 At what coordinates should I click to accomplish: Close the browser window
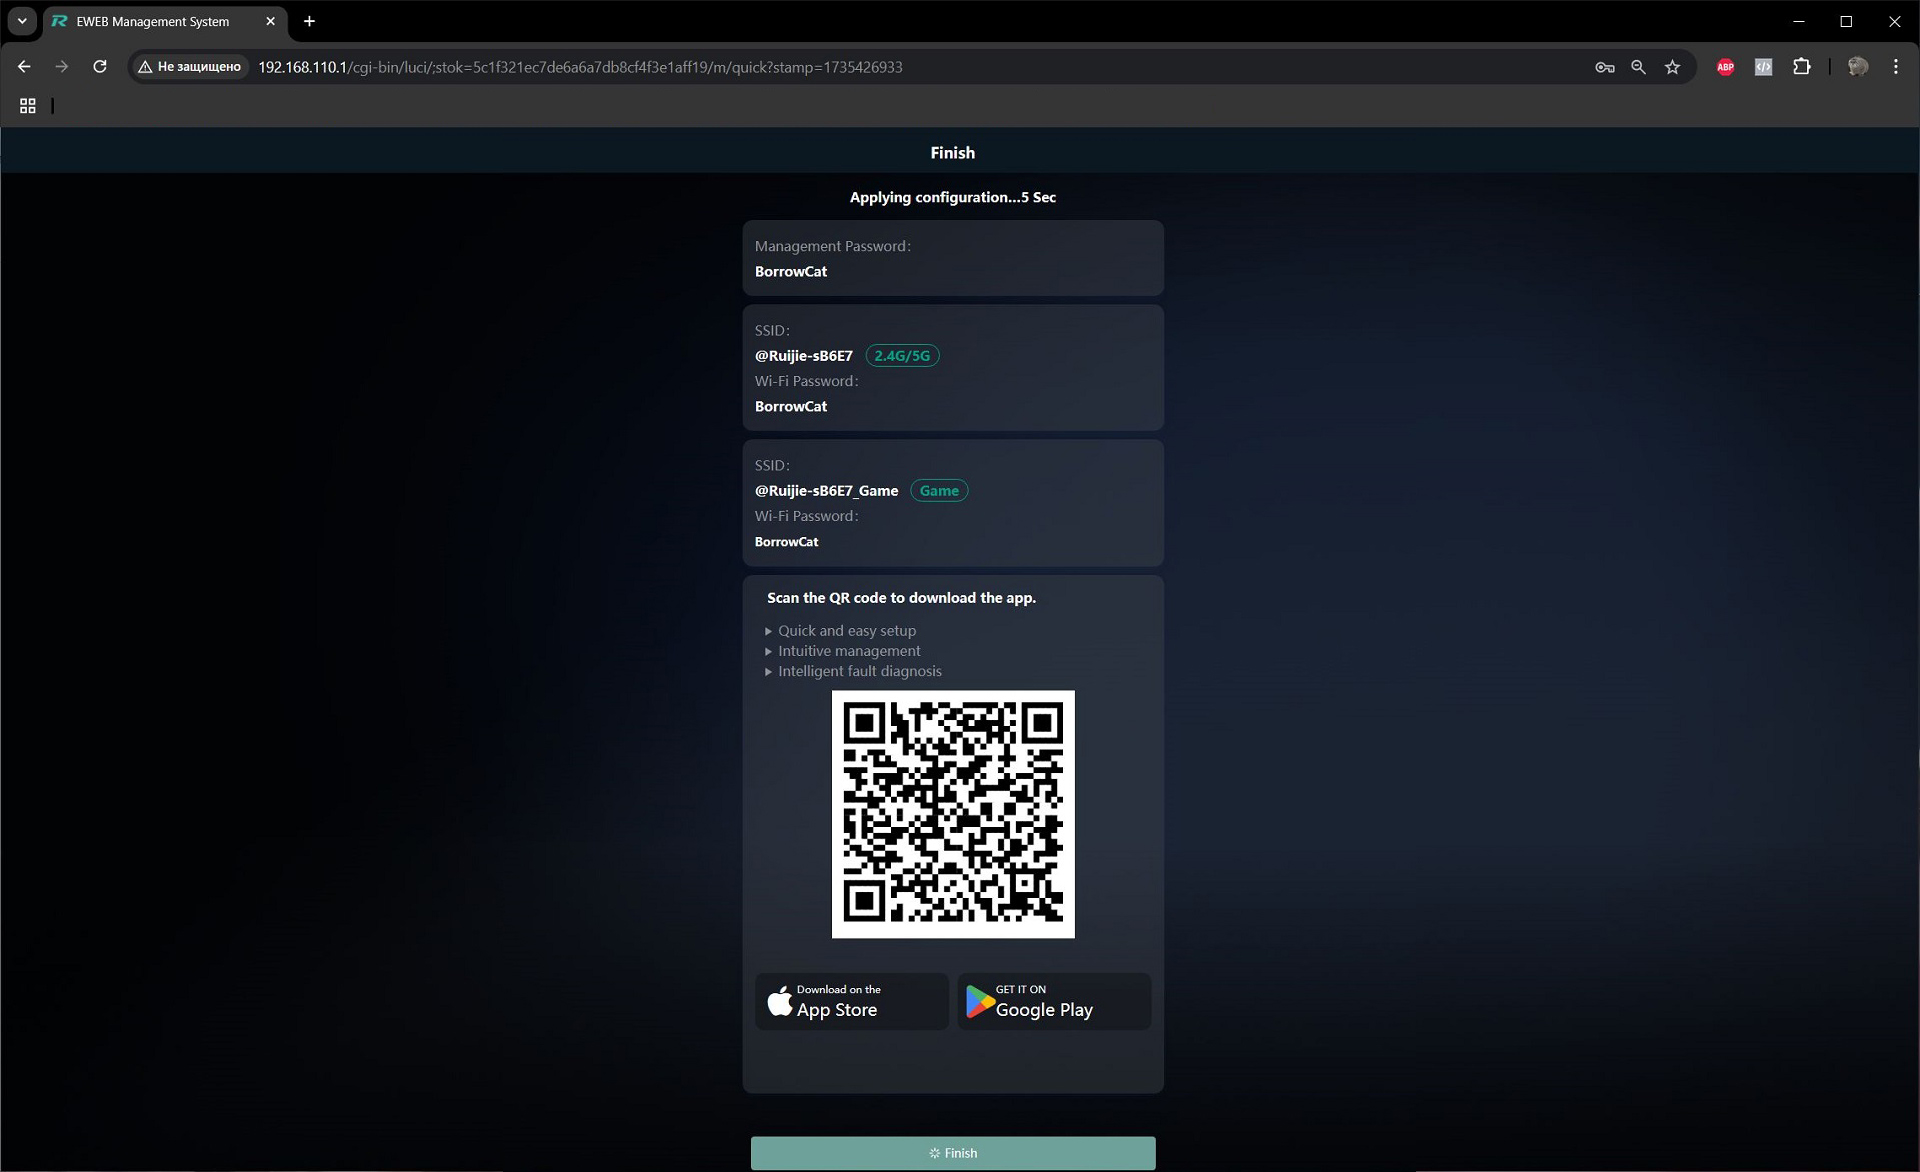(1895, 21)
